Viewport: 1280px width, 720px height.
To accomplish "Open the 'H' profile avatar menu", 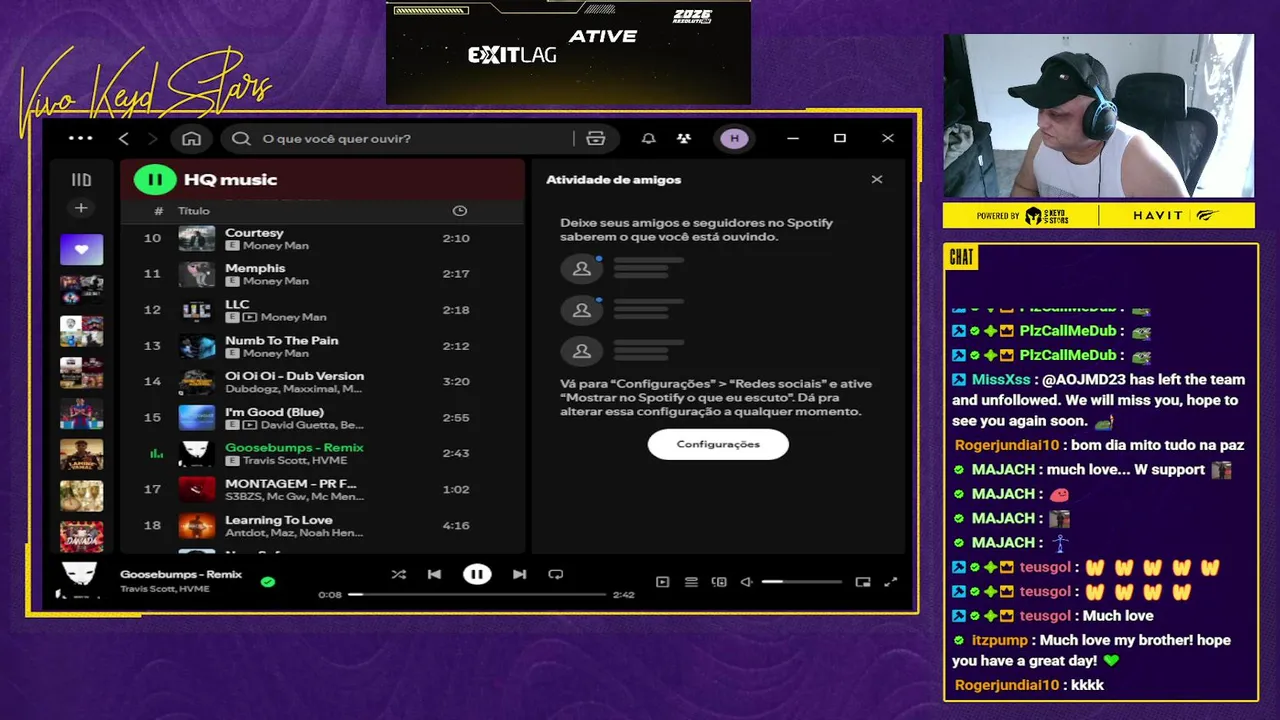I will pos(735,138).
